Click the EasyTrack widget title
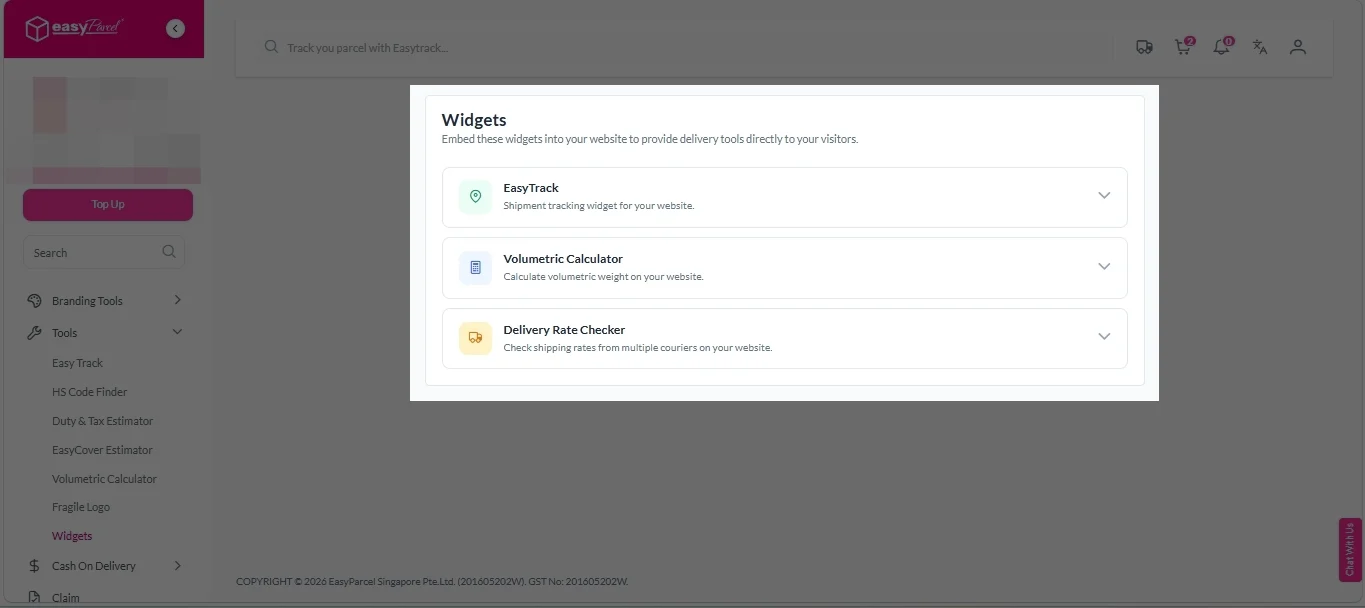Image resolution: width=1365 pixels, height=608 pixels. click(531, 188)
